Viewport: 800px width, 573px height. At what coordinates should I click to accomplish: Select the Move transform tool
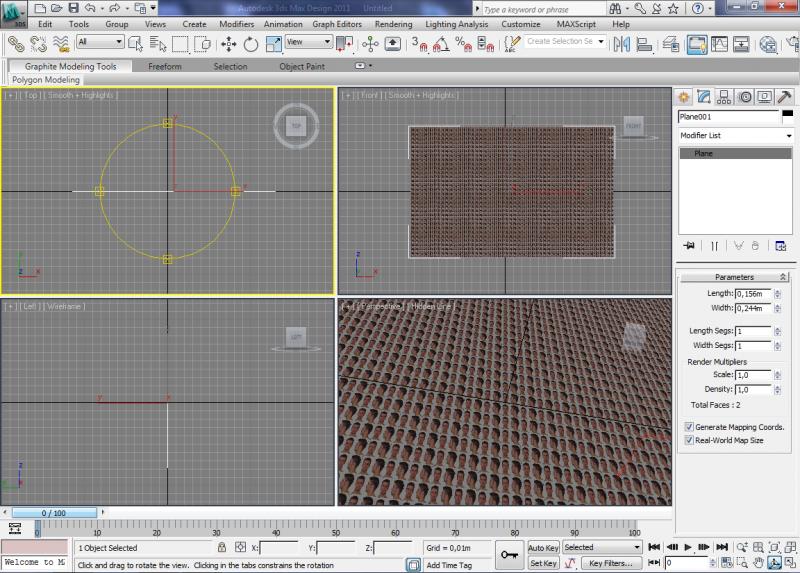coord(228,44)
